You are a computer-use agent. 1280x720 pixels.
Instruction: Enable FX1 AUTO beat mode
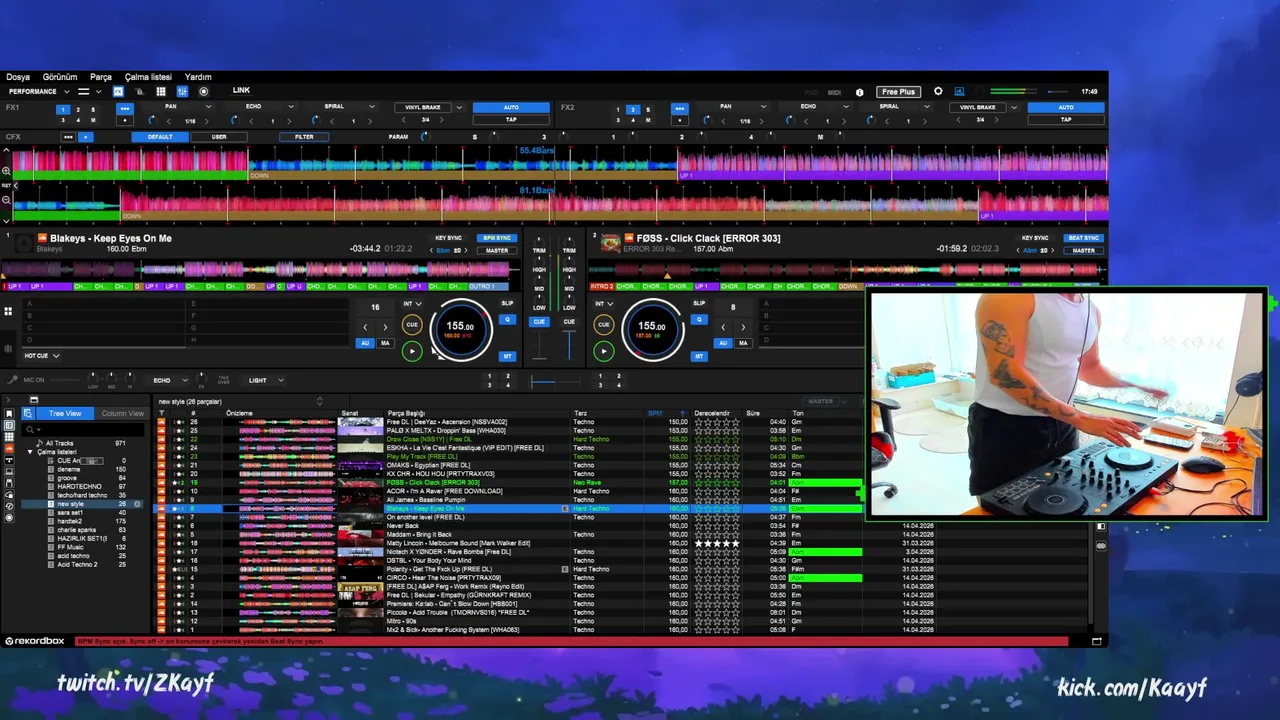pos(511,107)
